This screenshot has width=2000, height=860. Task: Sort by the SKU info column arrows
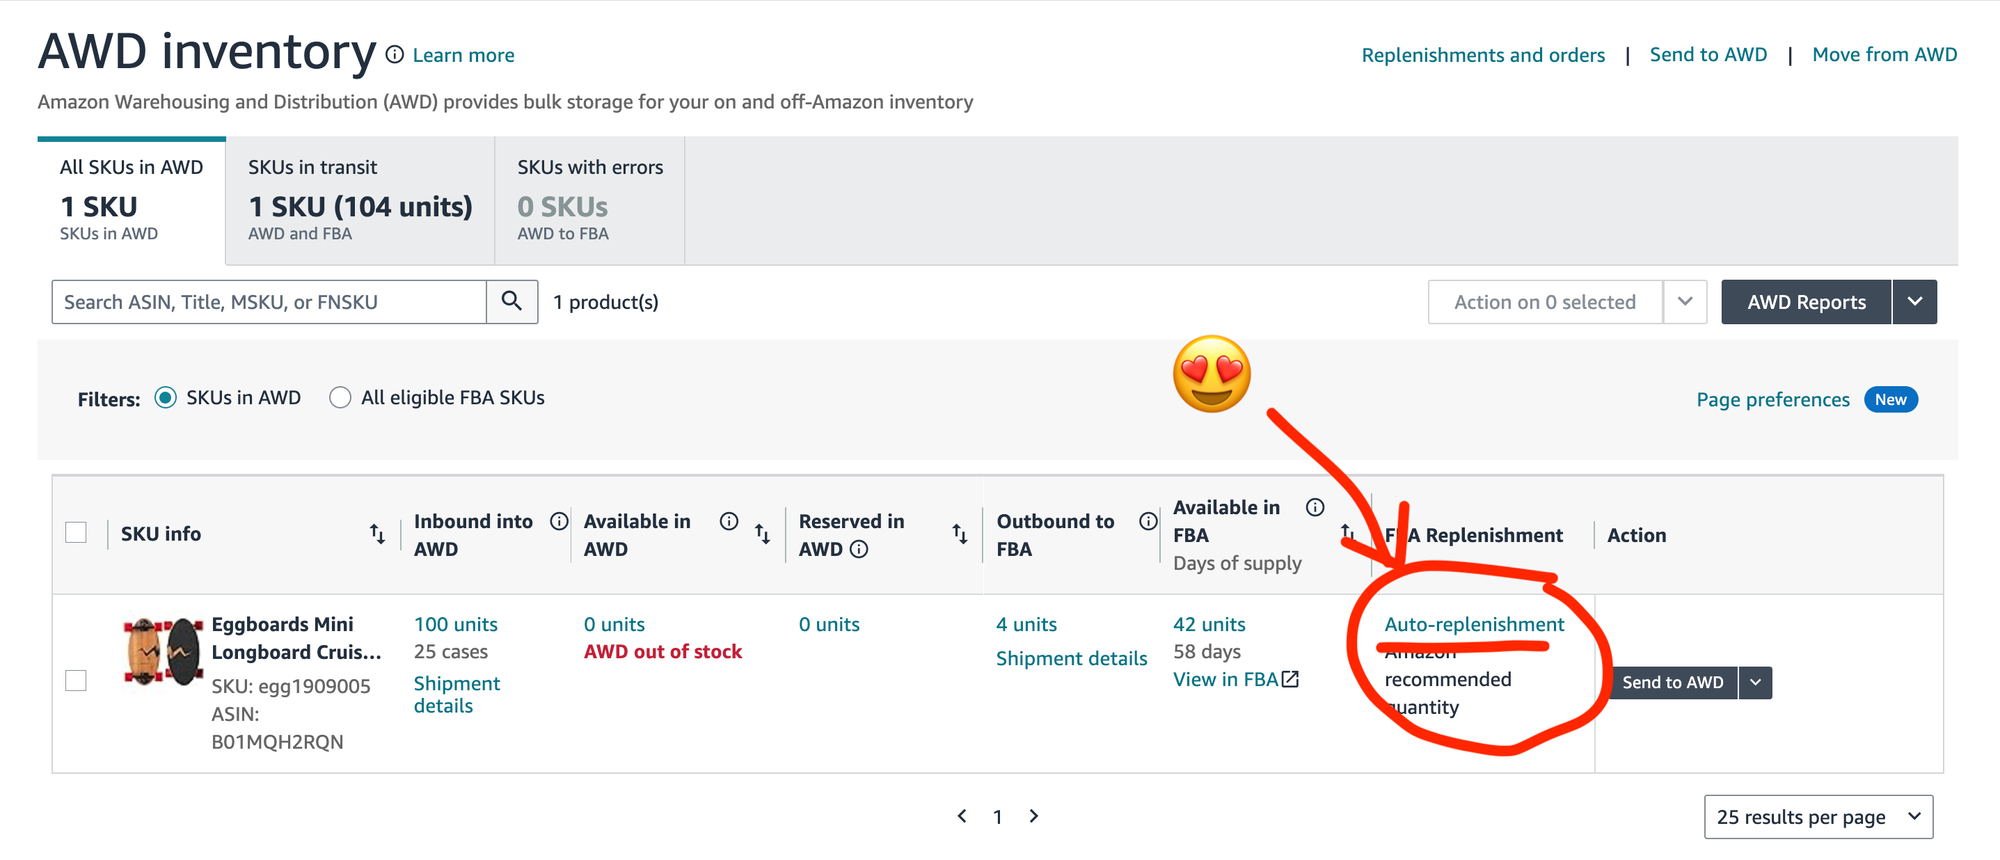pyautogui.click(x=377, y=534)
